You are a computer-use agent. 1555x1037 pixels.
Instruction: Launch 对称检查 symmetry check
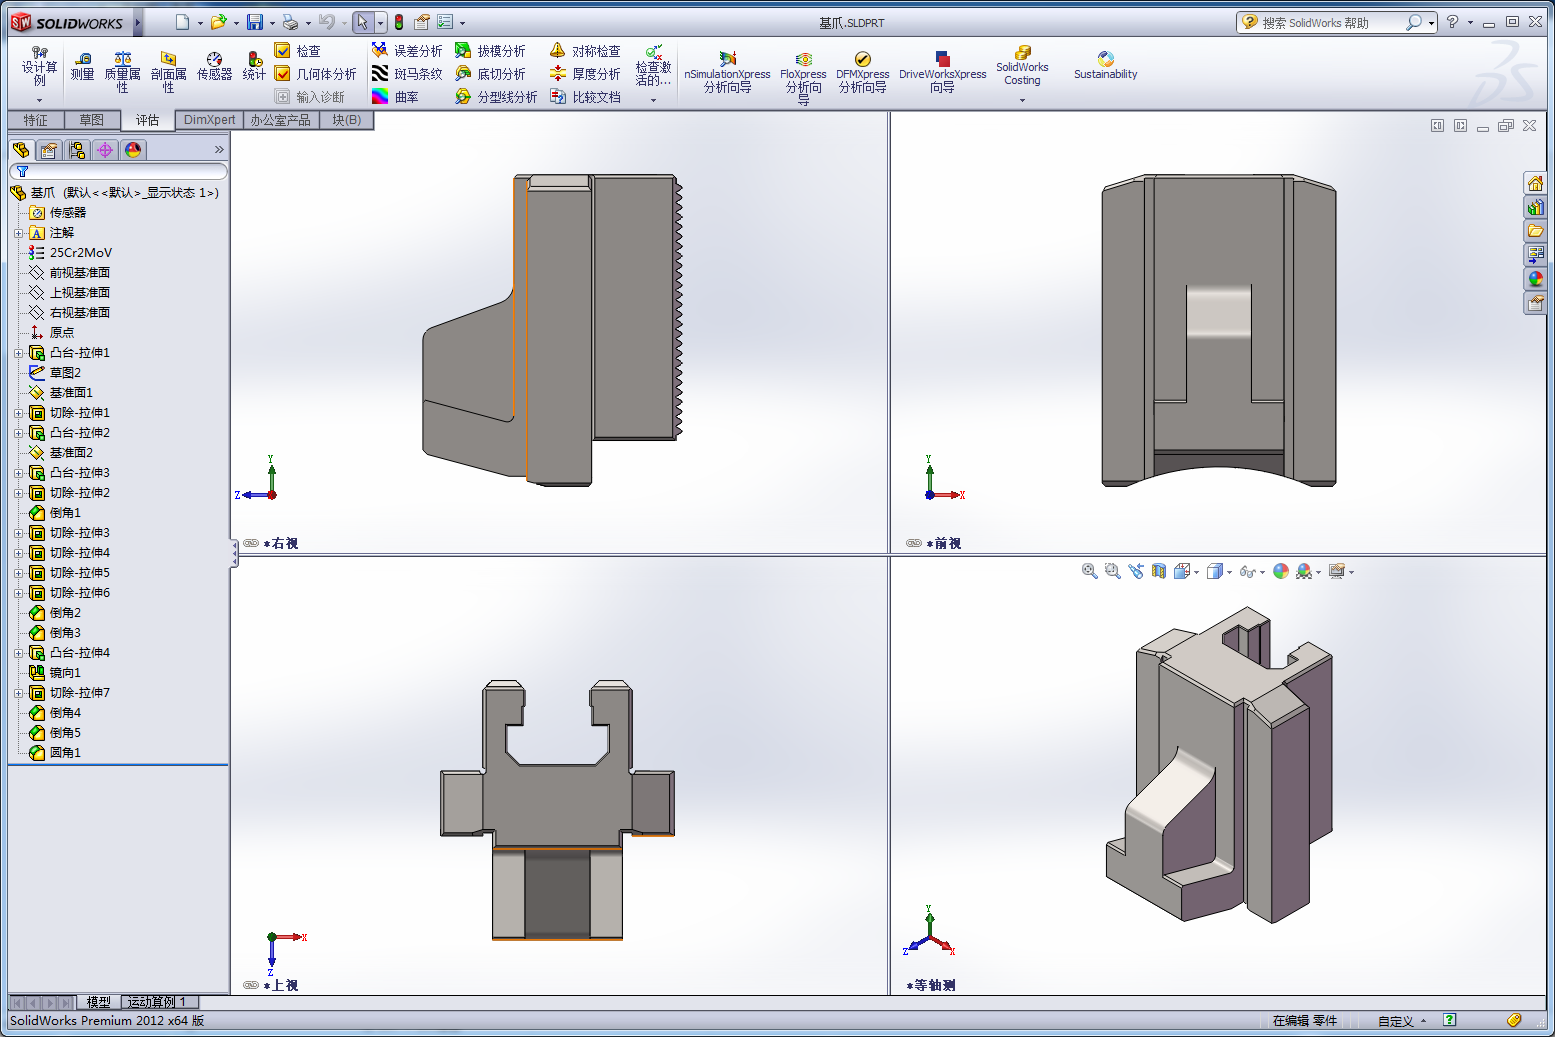(x=585, y=50)
